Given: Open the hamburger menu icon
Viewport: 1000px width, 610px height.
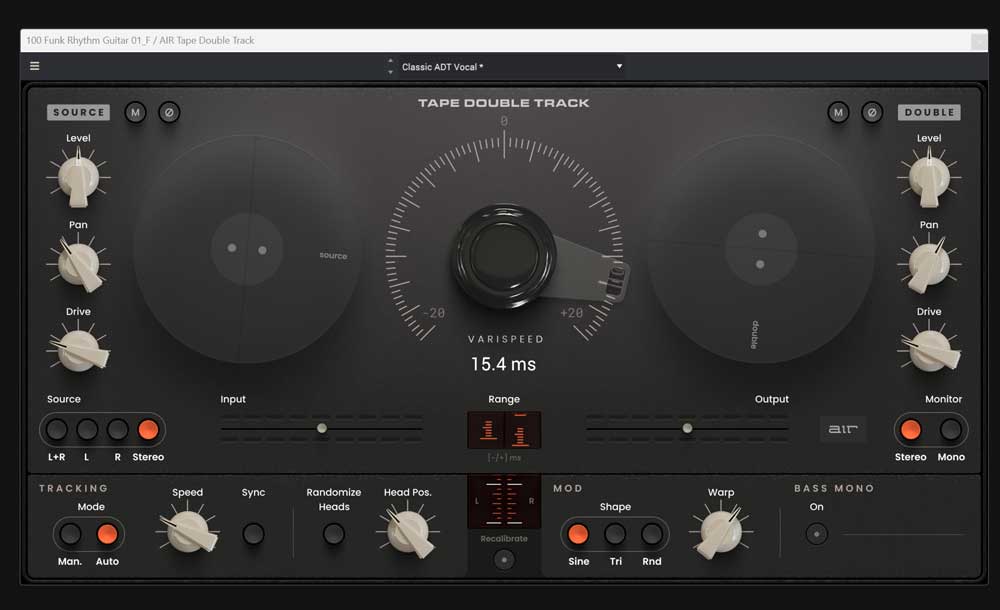Looking at the screenshot, I should tap(35, 66).
